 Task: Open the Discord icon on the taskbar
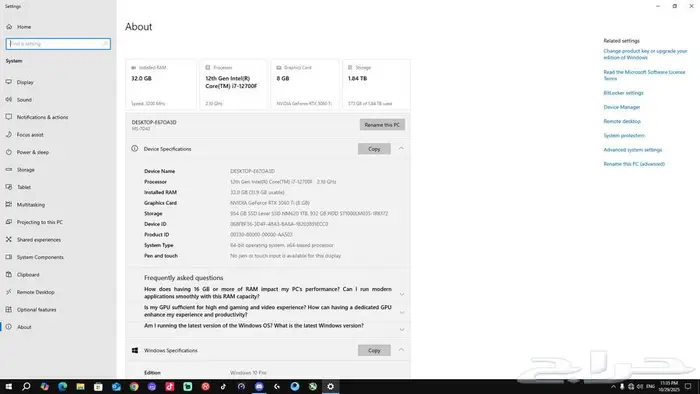pyautogui.click(x=259, y=386)
